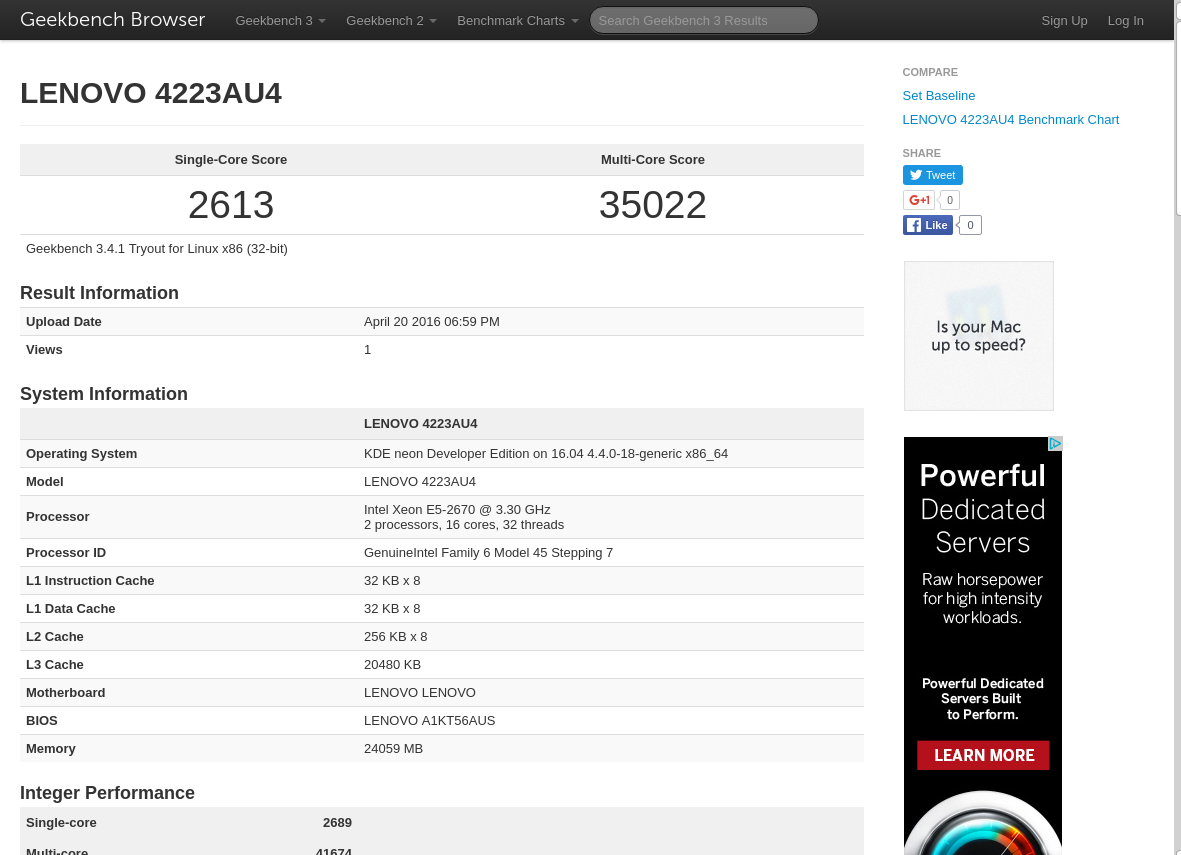Click the Facebook Like button
Screen dimensions: 1181x855
tap(927, 224)
